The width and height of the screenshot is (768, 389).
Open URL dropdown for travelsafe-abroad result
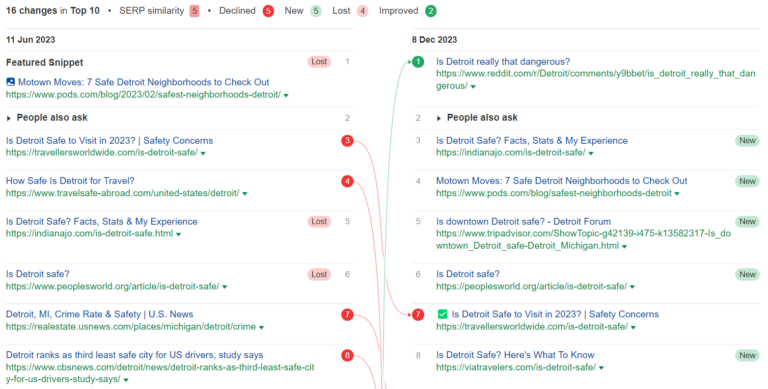point(245,194)
